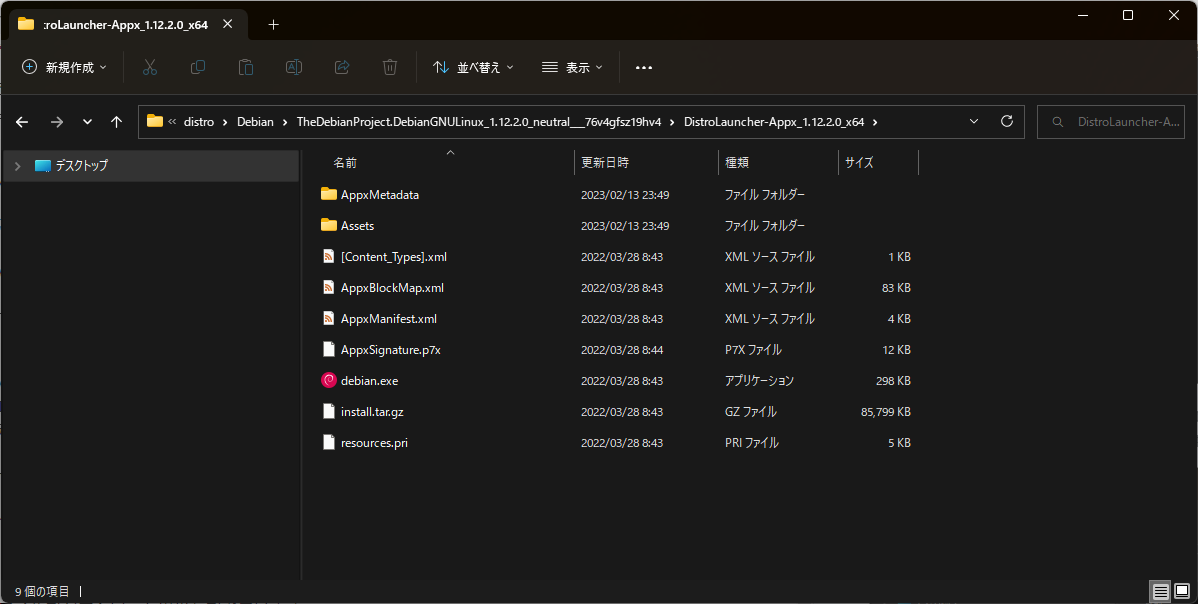Select [Content_Types].xml file icon

click(x=329, y=257)
